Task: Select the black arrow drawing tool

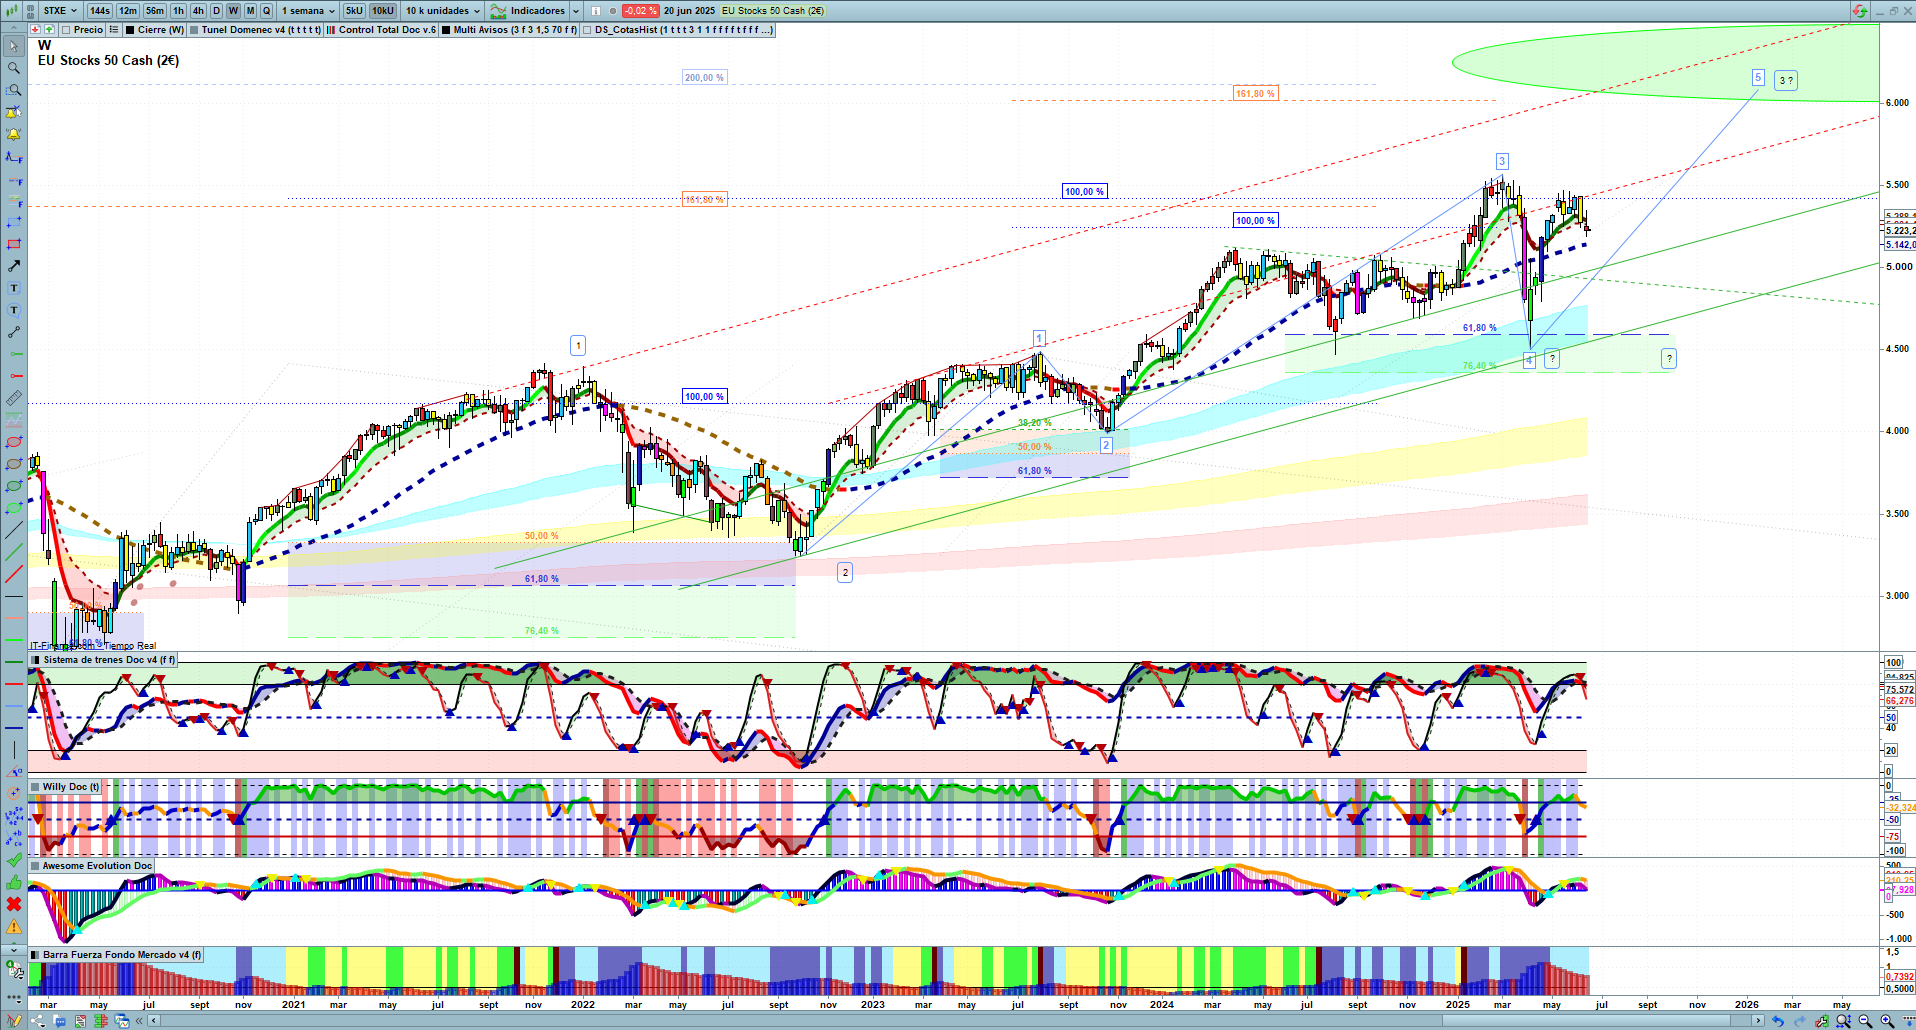Action: click(x=13, y=266)
